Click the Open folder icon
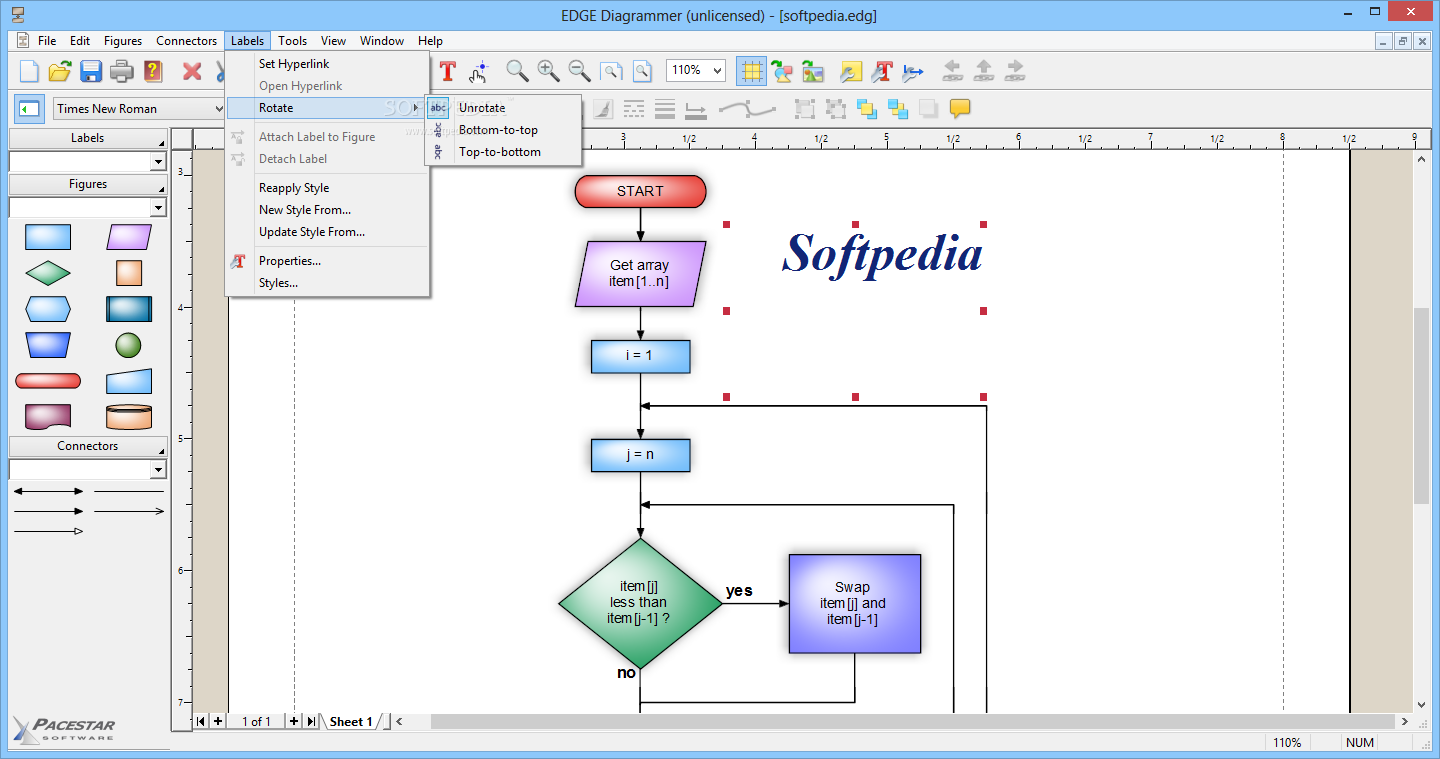 (x=60, y=71)
